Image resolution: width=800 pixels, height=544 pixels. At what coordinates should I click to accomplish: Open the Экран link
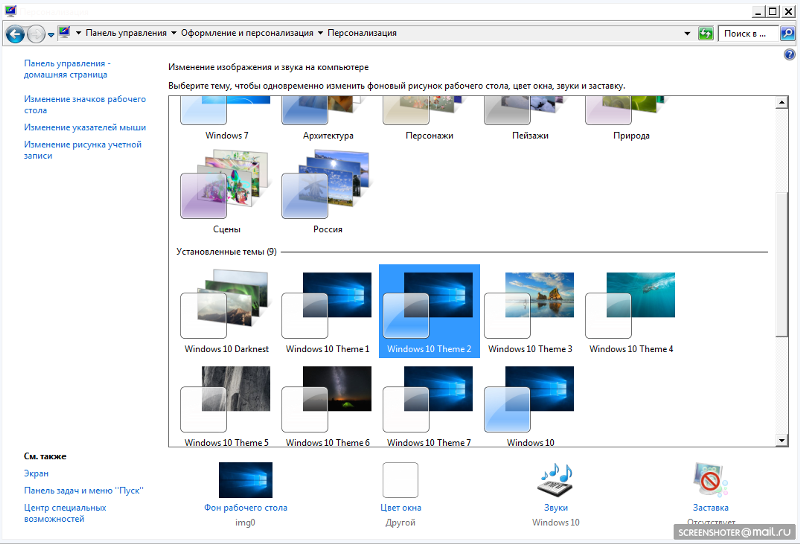(36, 474)
